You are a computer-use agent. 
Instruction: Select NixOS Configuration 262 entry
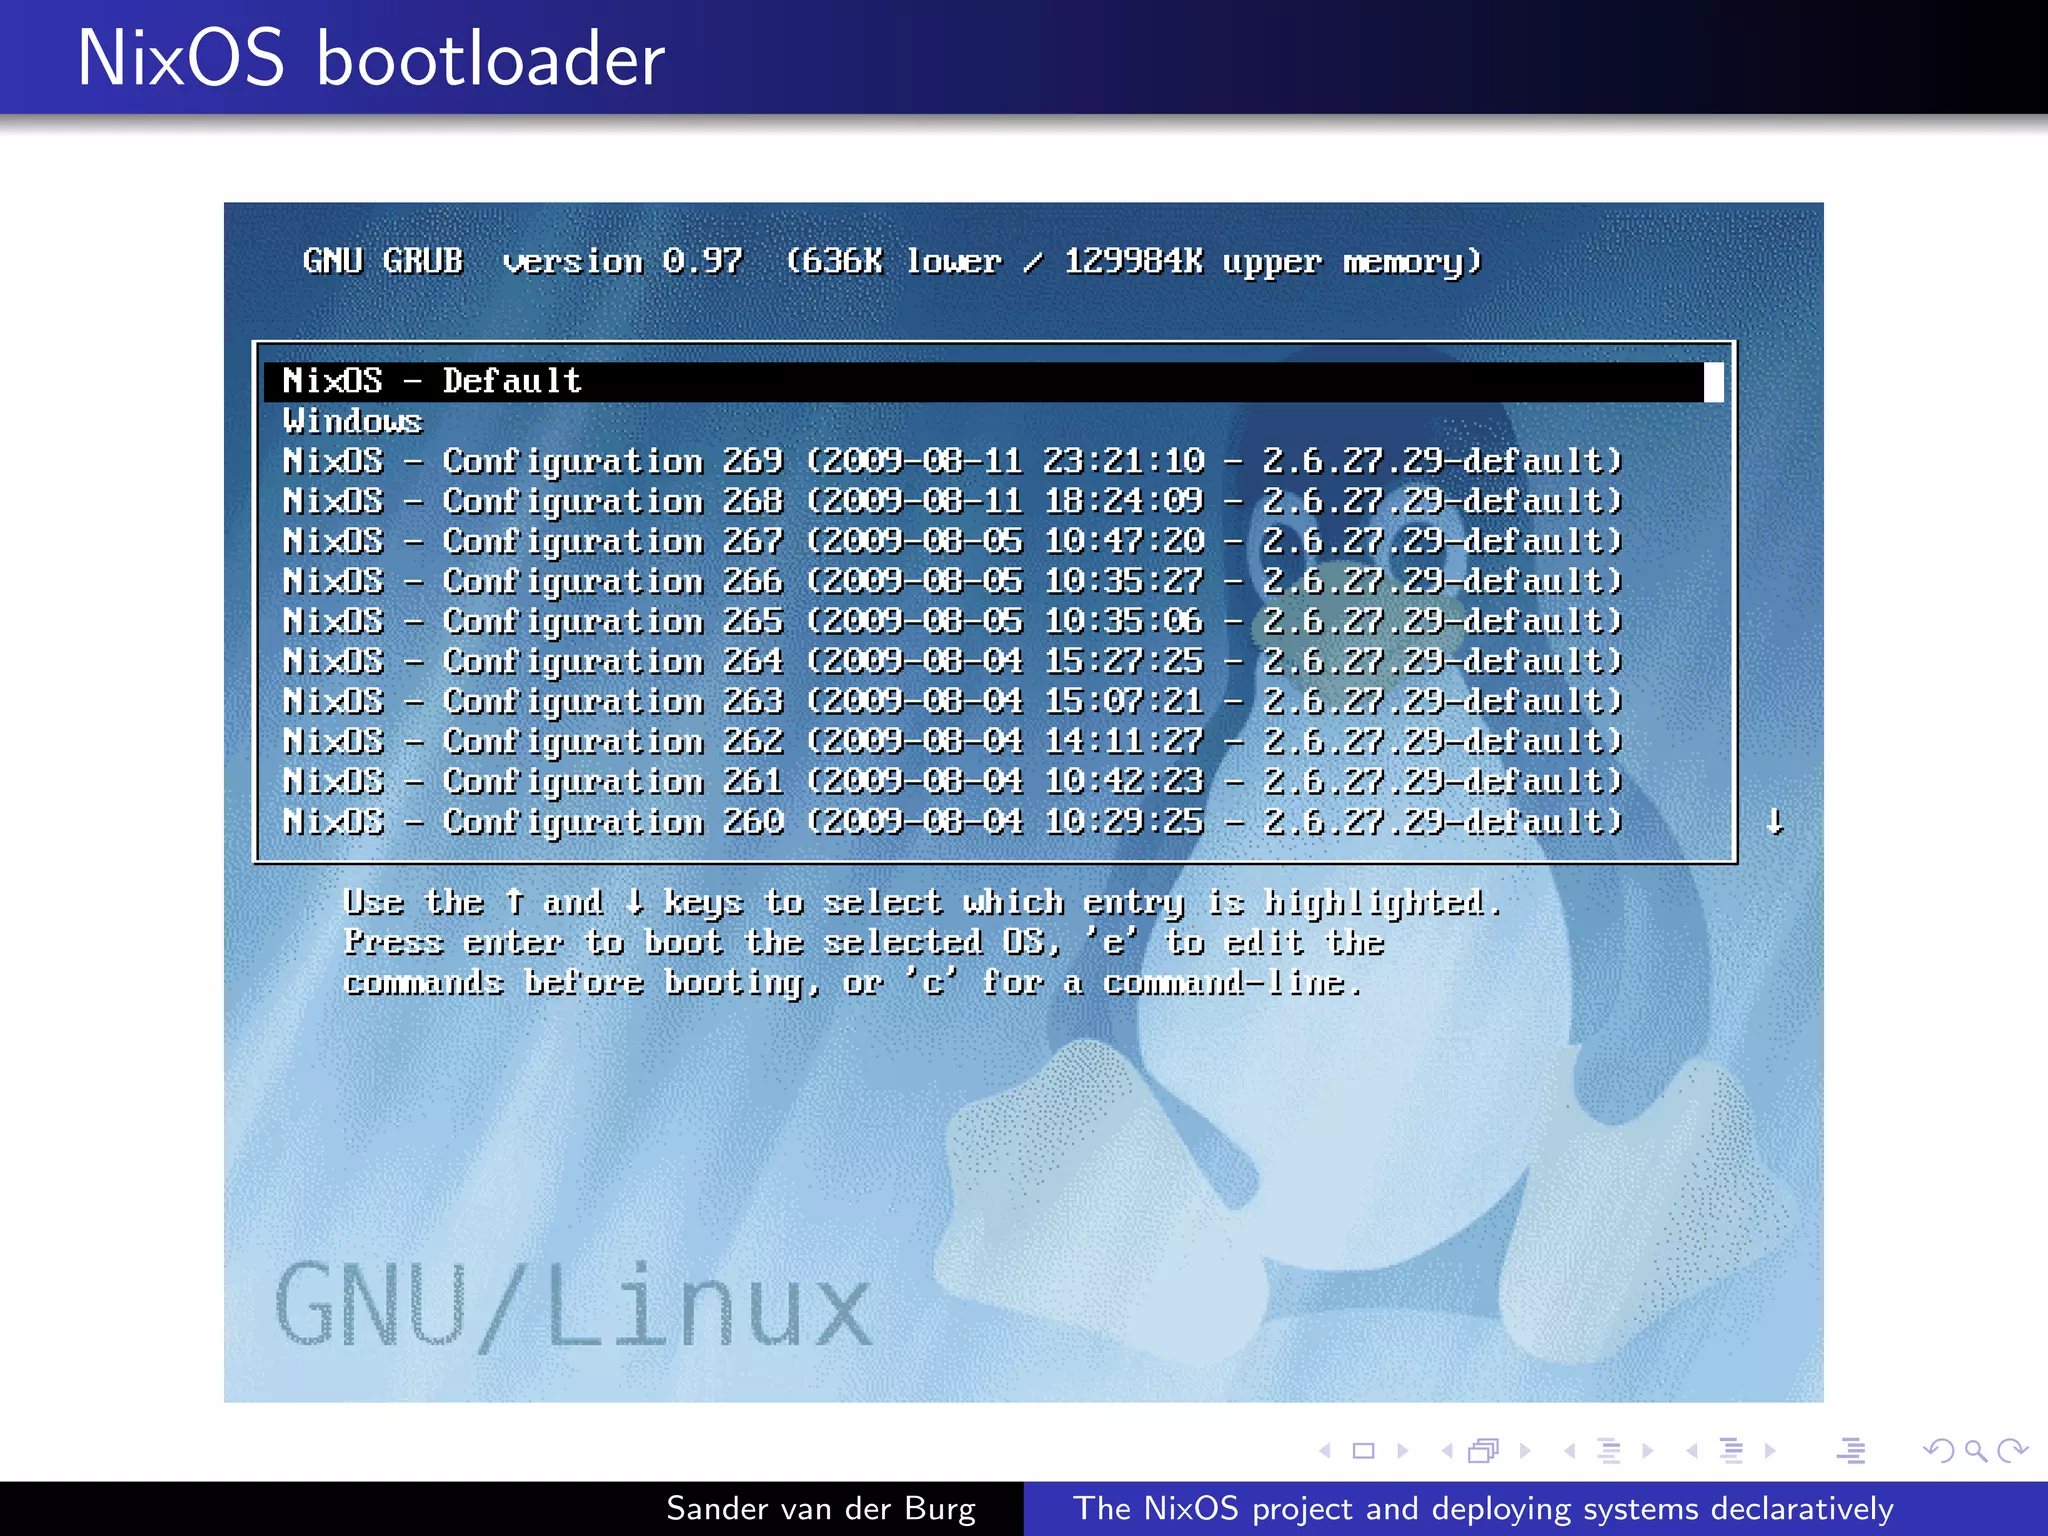(993, 741)
